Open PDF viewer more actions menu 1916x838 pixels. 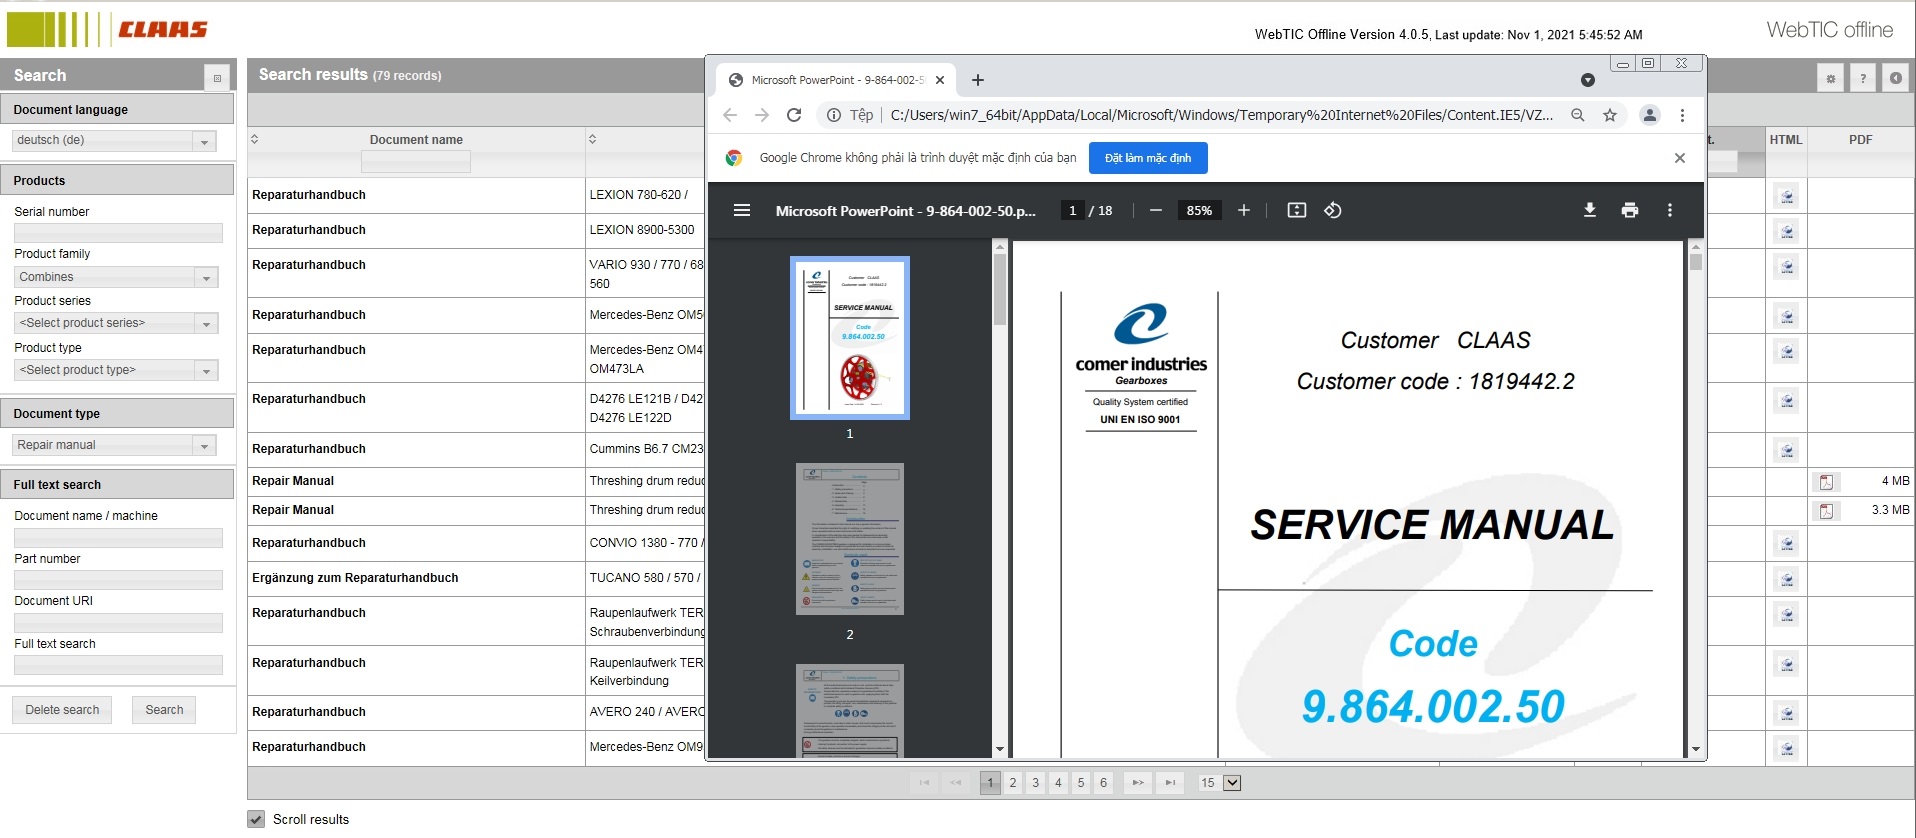coord(1669,210)
